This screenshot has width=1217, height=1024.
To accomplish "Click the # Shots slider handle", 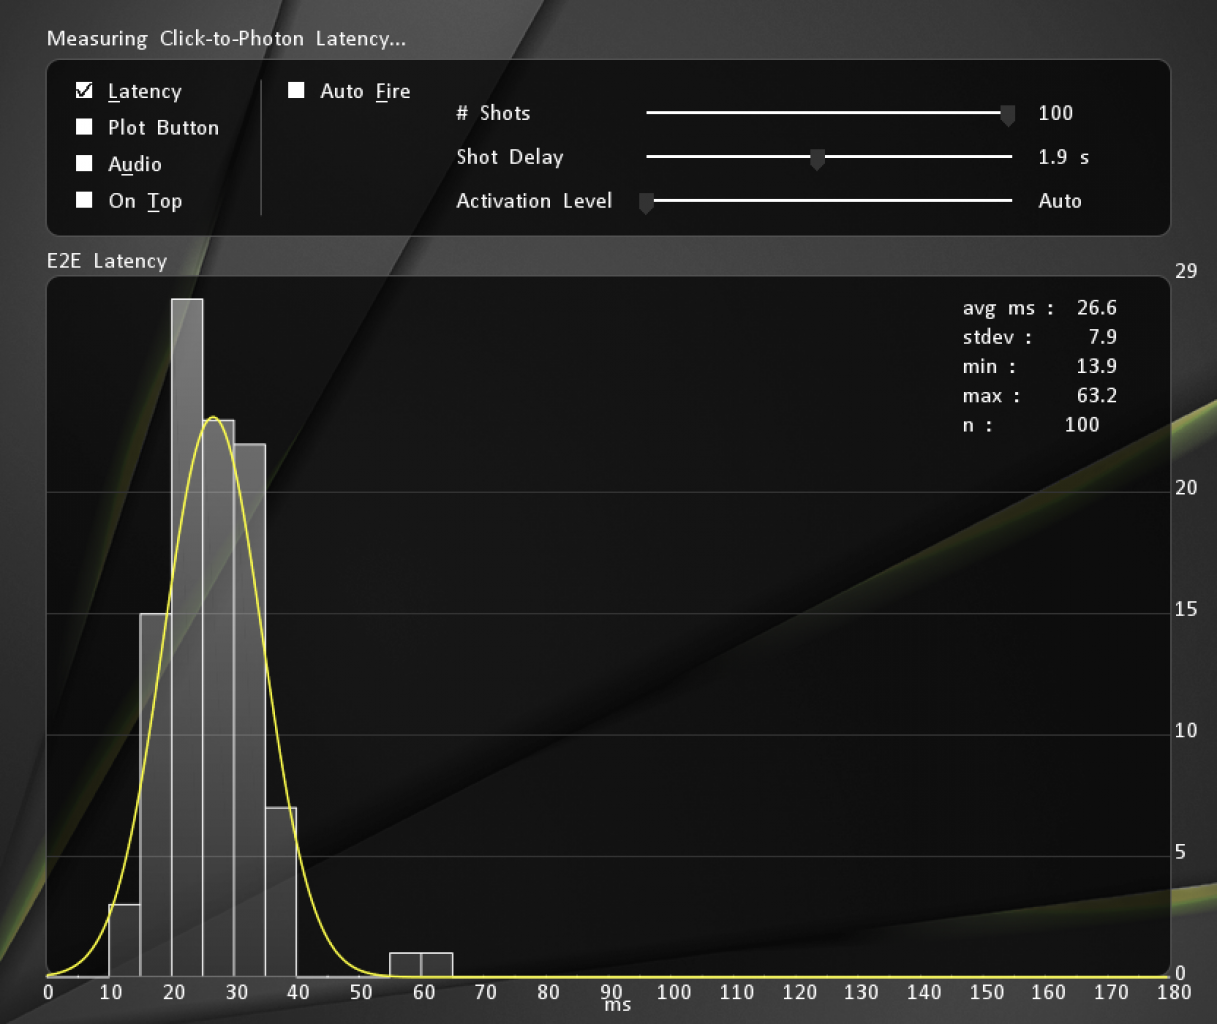I will [1008, 116].
